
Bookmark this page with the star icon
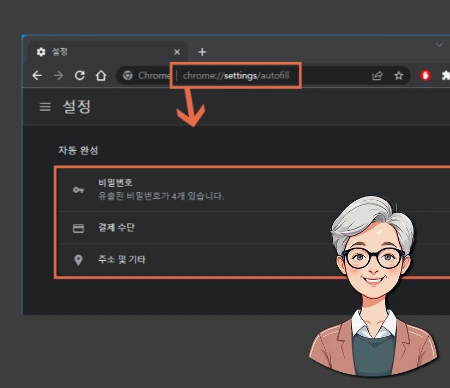(399, 76)
